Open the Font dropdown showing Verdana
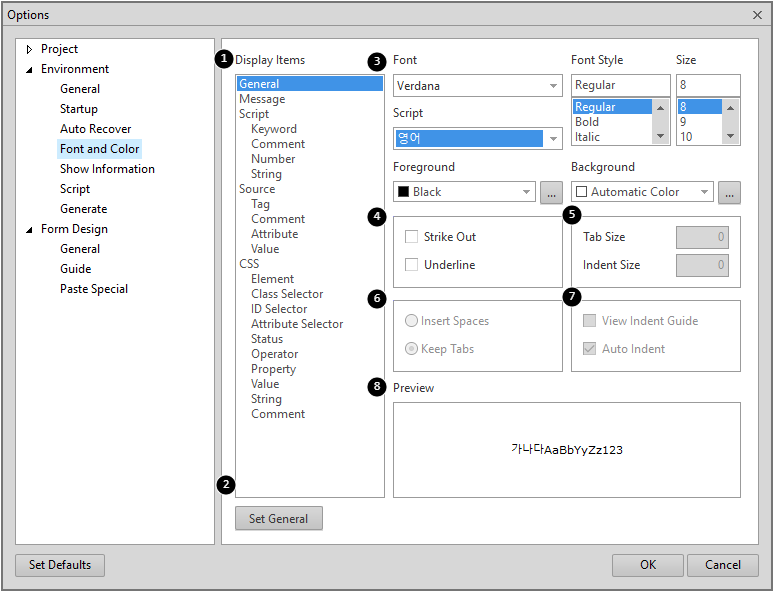 [x=477, y=86]
